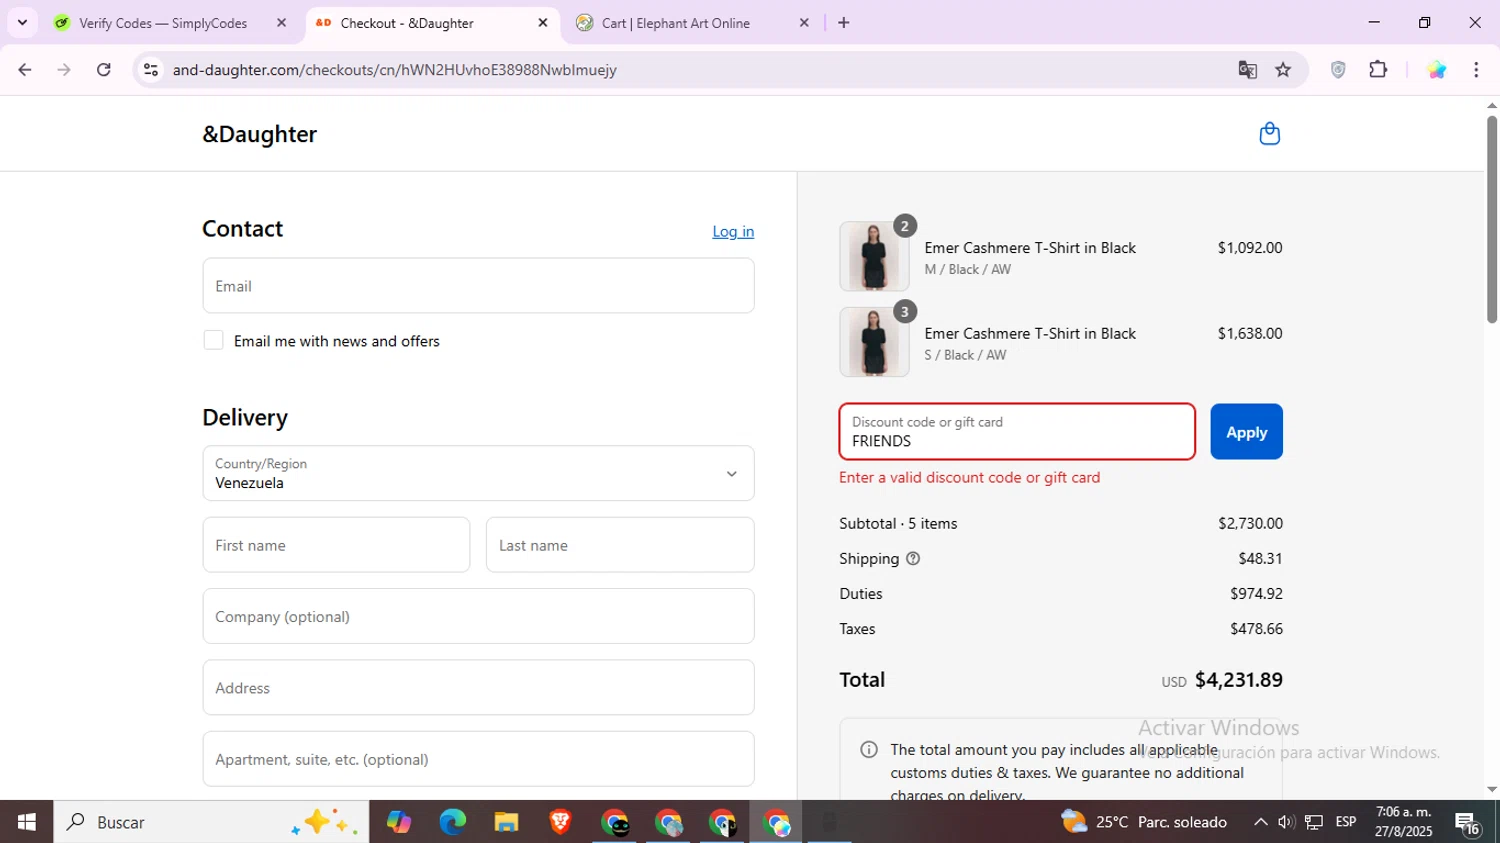Switch to the Verify Codes — SimplyCodes tab
Screen dimensions: 1500x843
pos(163,22)
